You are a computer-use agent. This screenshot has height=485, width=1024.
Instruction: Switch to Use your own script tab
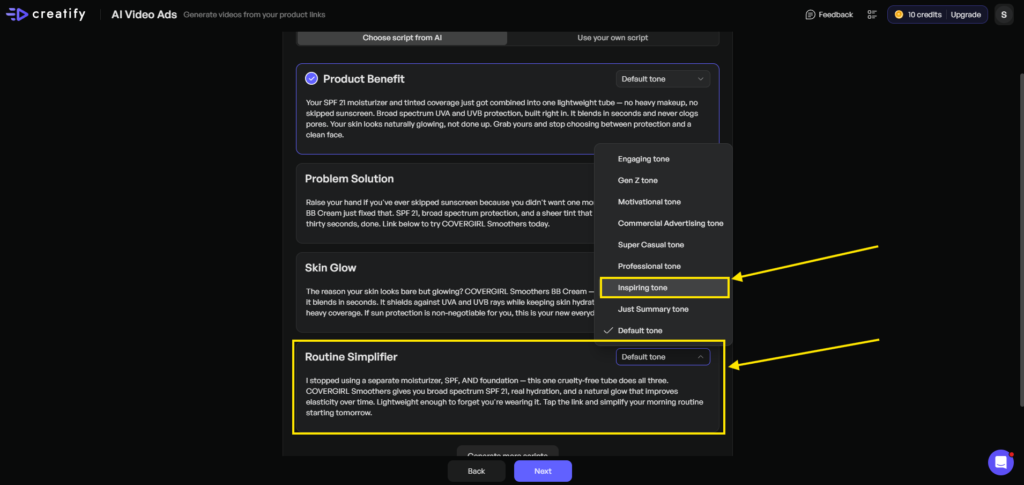[612, 38]
